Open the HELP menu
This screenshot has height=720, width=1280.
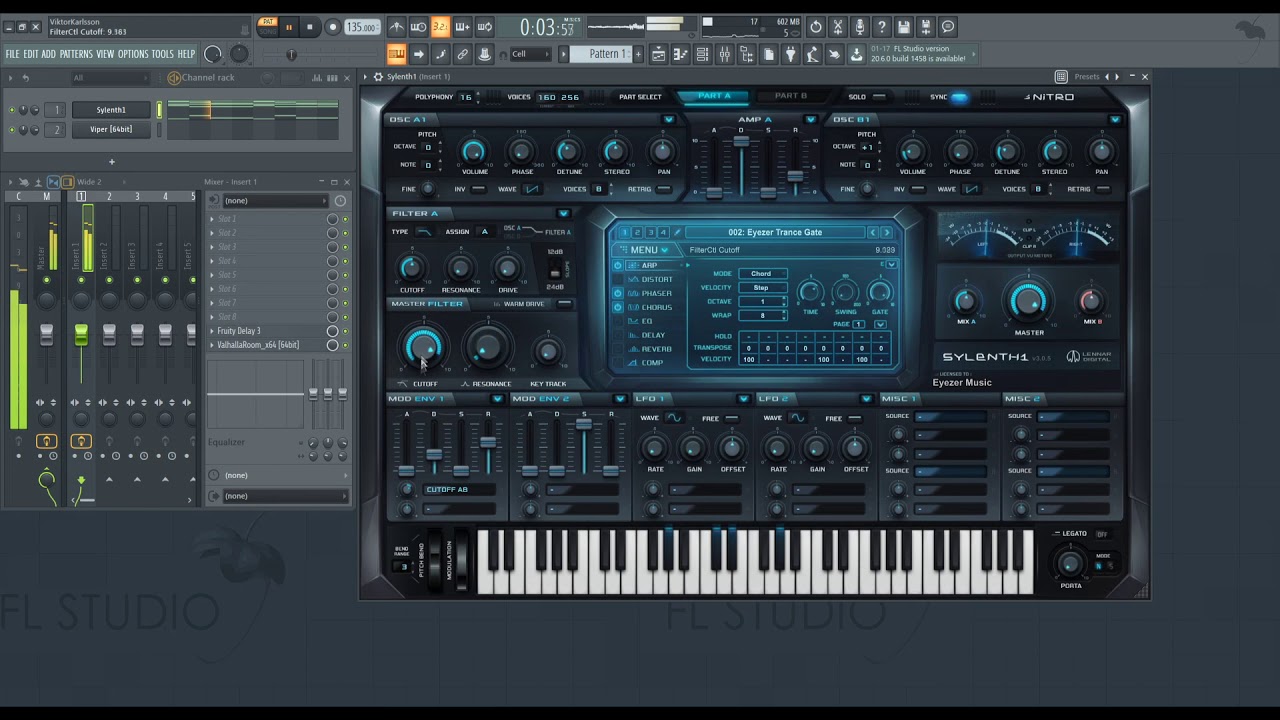[187, 54]
